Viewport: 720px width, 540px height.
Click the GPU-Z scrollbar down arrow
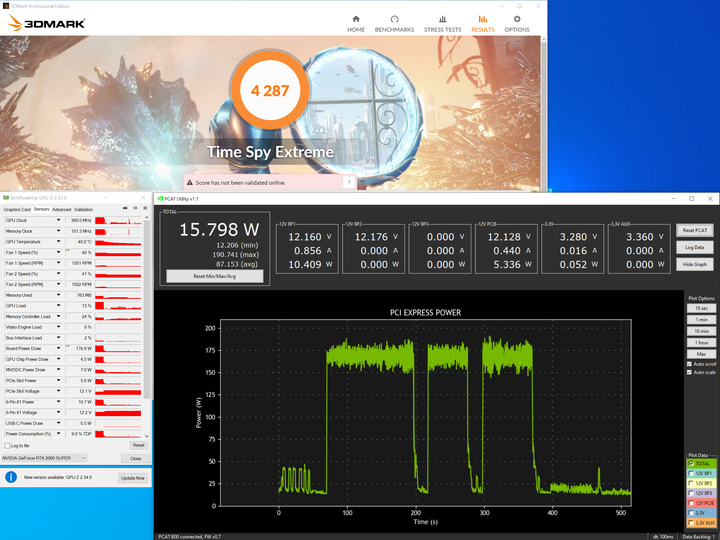(147, 436)
